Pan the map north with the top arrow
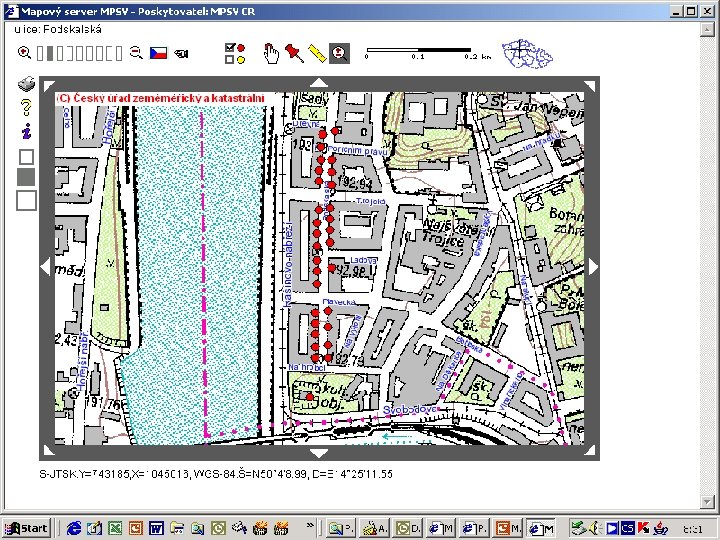The image size is (720, 540). (318, 83)
